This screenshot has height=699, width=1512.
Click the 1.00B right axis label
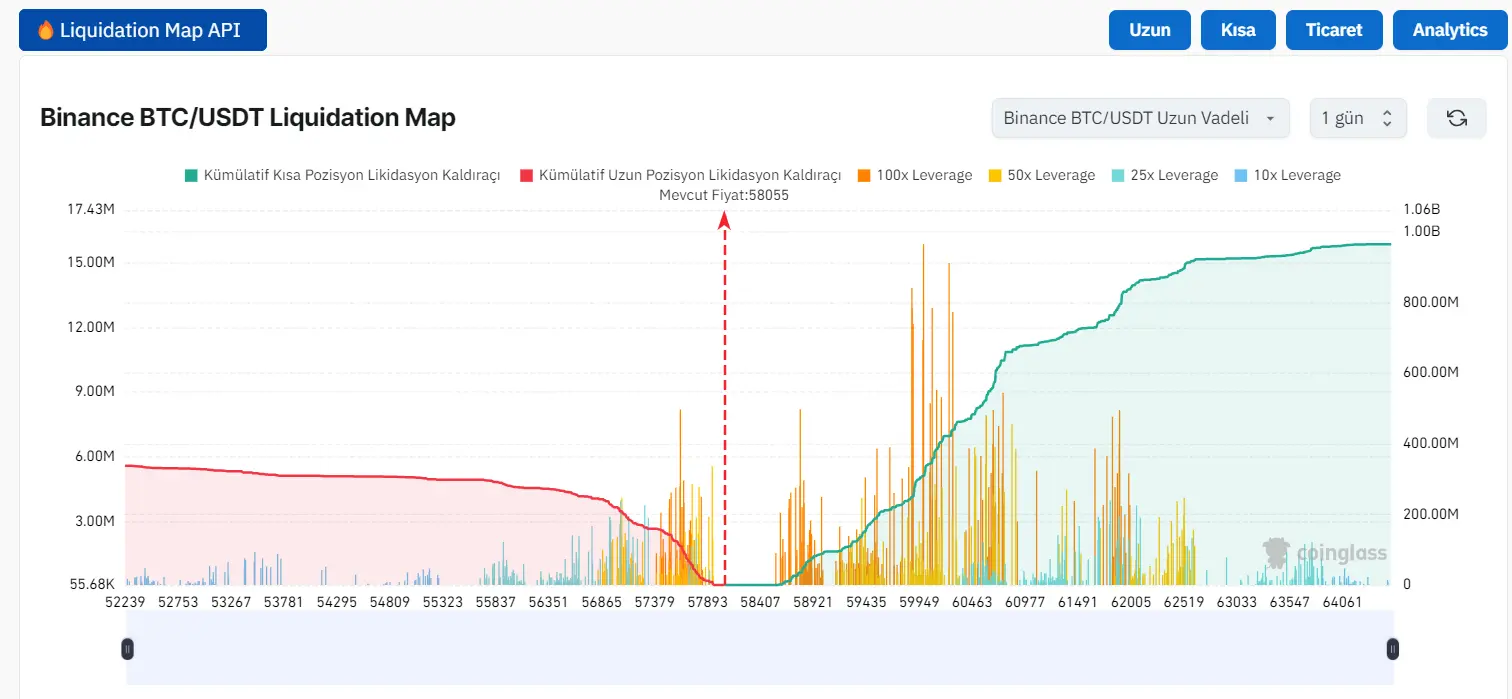point(1421,231)
